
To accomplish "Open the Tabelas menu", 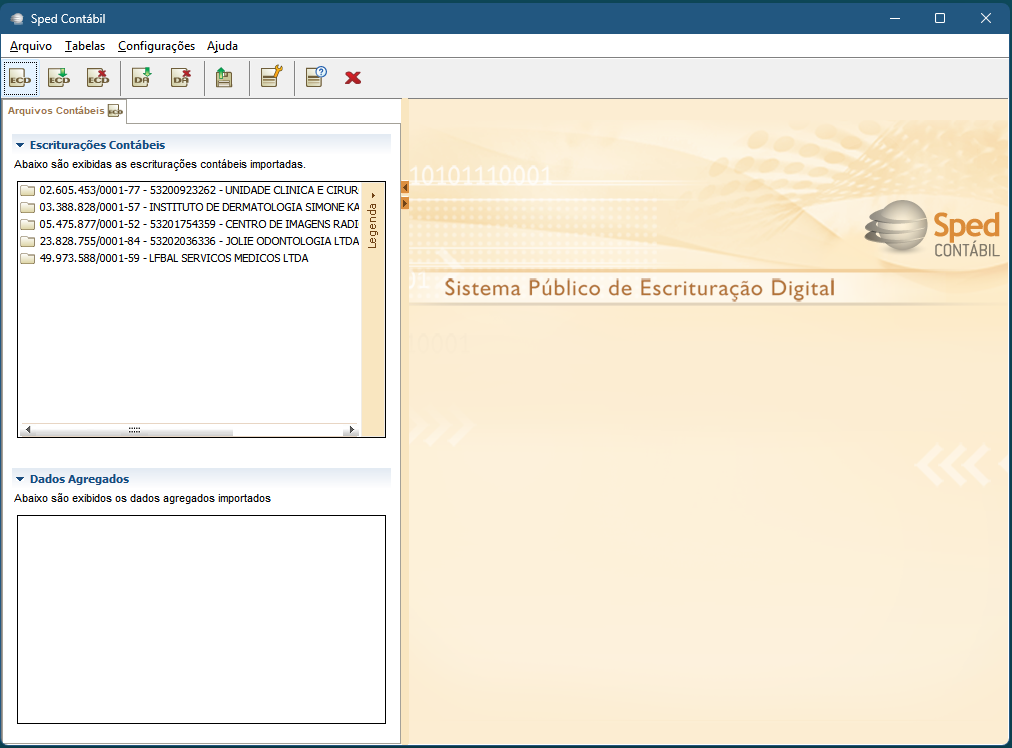I will tap(85, 46).
